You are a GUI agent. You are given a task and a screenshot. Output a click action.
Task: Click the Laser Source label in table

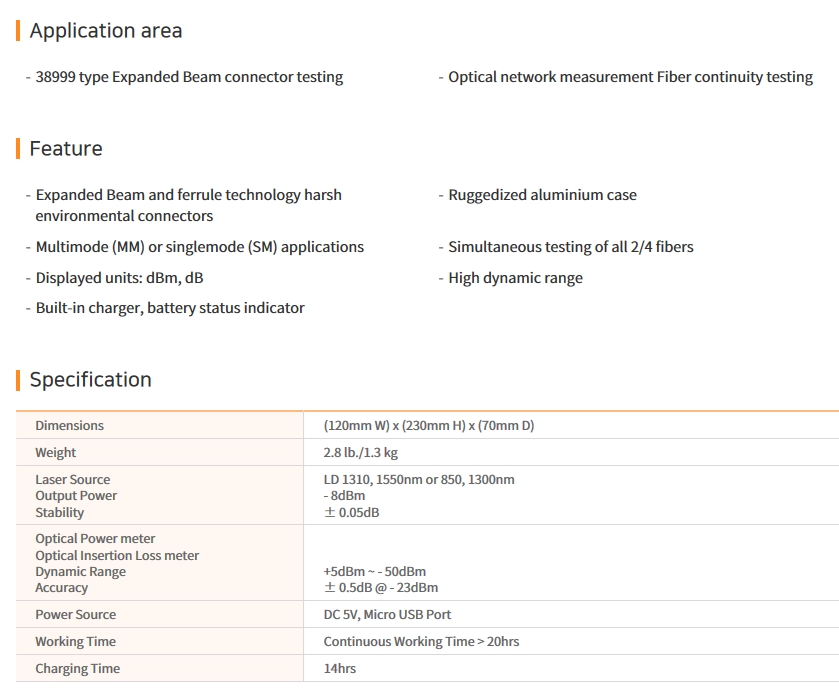click(73, 480)
